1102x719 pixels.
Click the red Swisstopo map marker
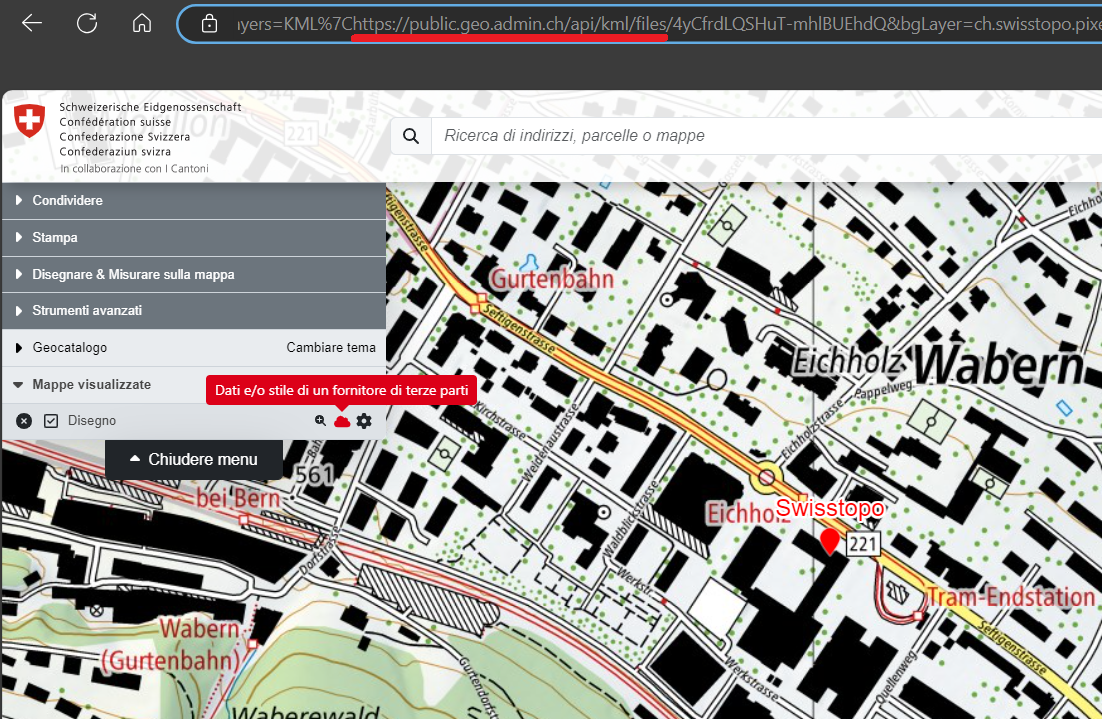coord(829,541)
